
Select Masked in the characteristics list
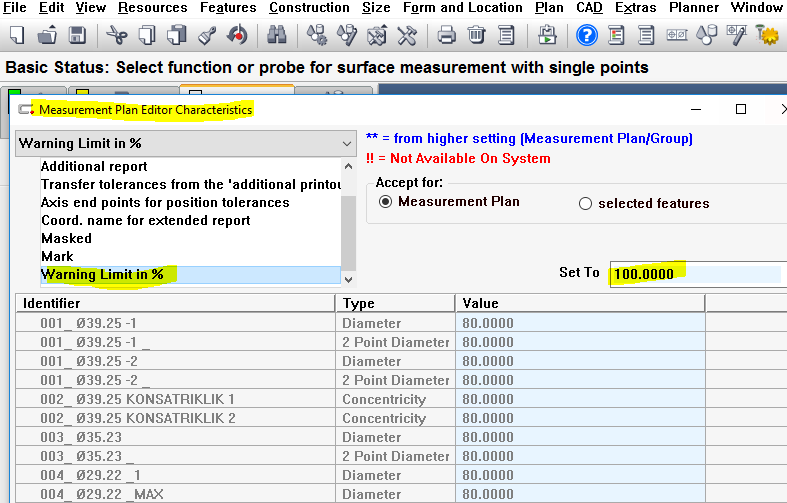pos(66,238)
